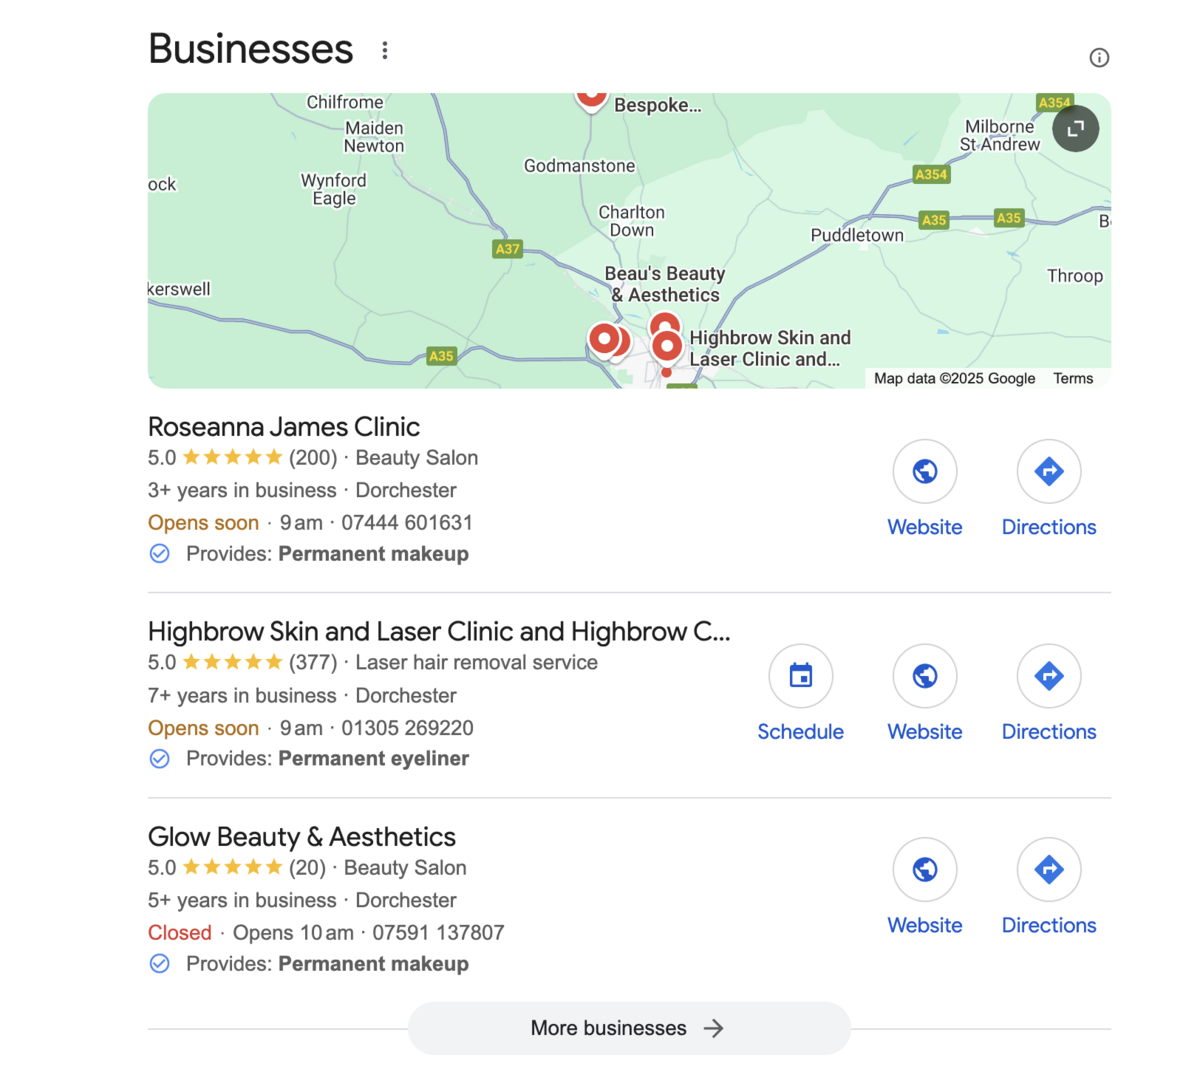Select the Beau's Beauty & Aesthetics map label
1200x1086 pixels.
(665, 284)
